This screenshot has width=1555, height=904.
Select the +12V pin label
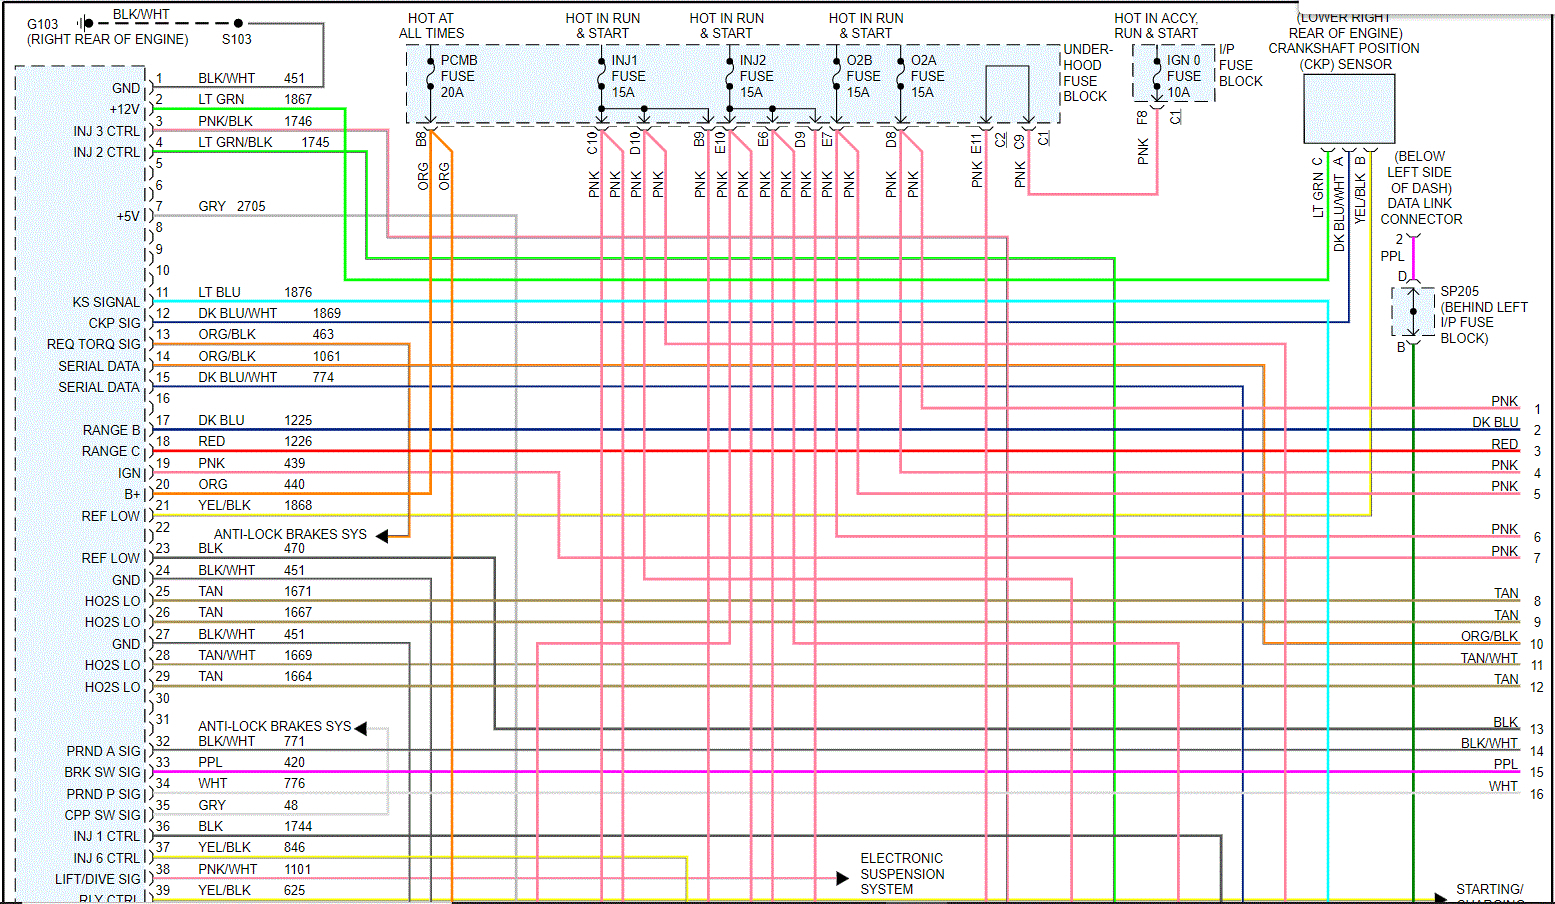coord(125,109)
